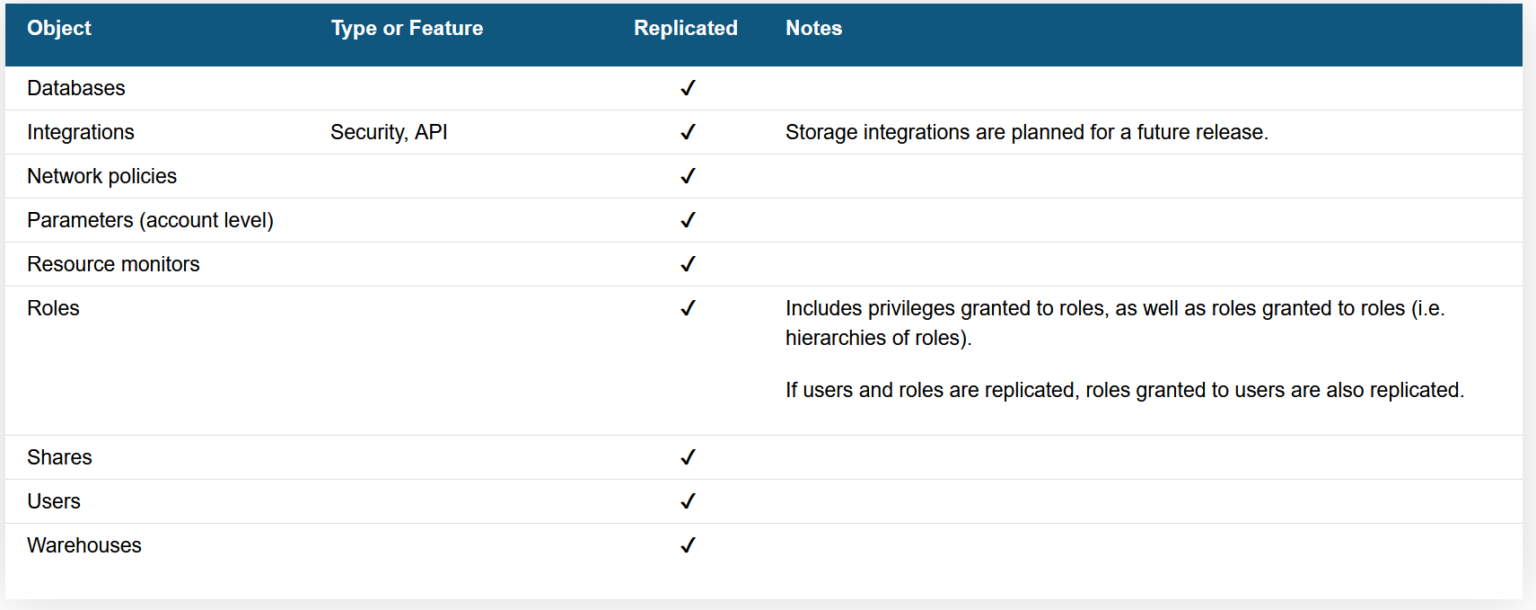Click the Warehouses object label
This screenshot has width=1536, height=610.
[84, 545]
